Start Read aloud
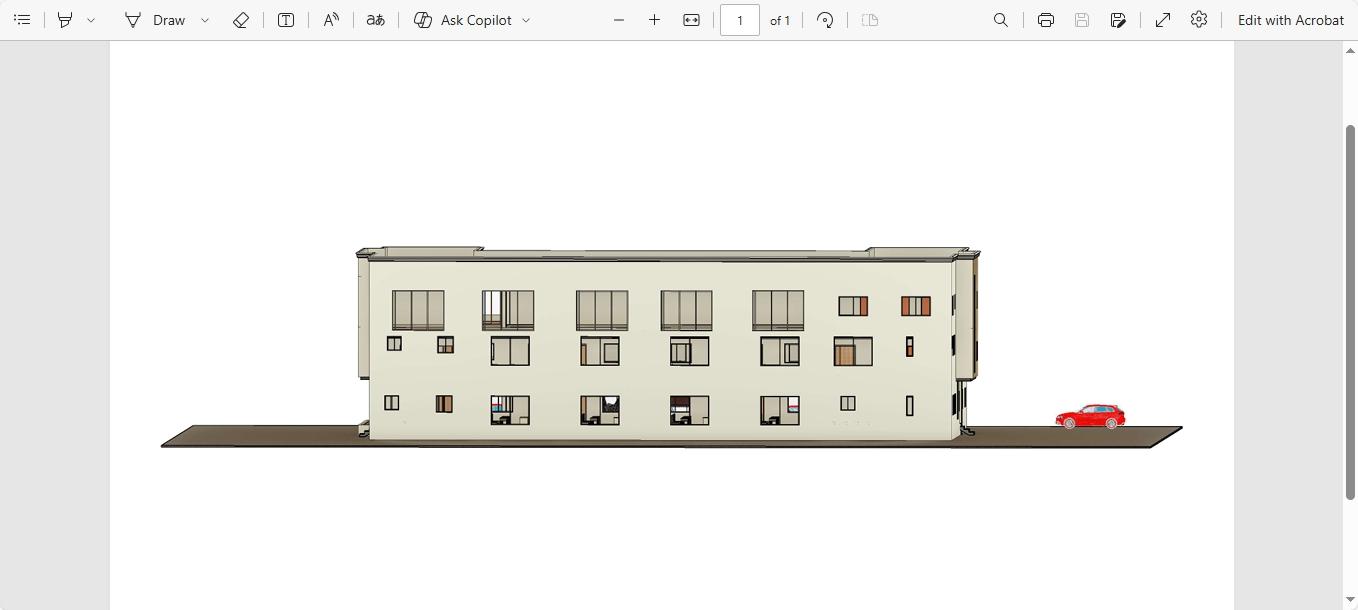 (x=331, y=20)
